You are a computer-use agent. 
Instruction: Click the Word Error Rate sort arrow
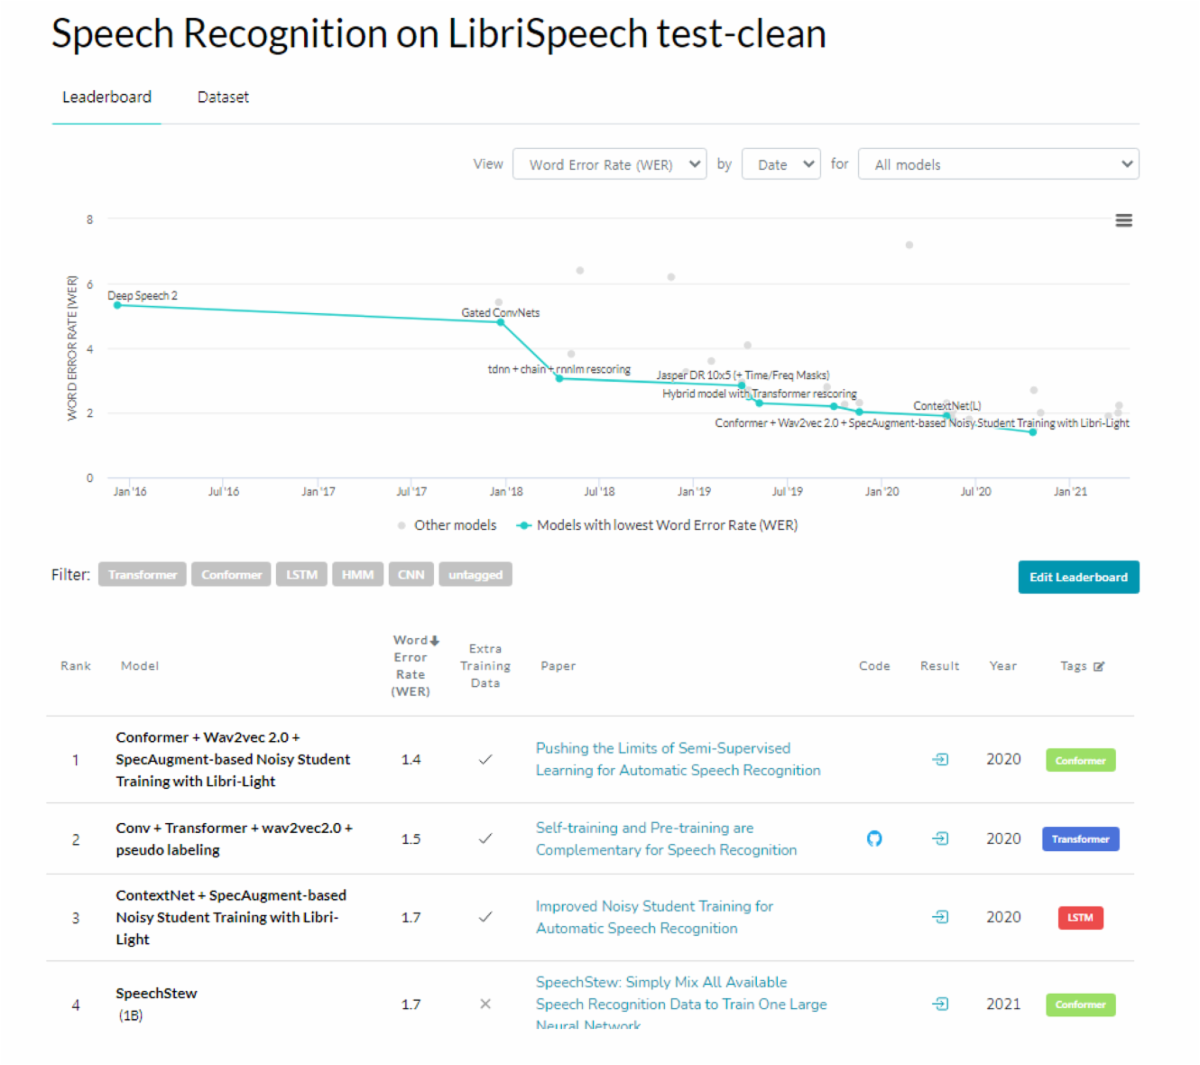click(436, 639)
